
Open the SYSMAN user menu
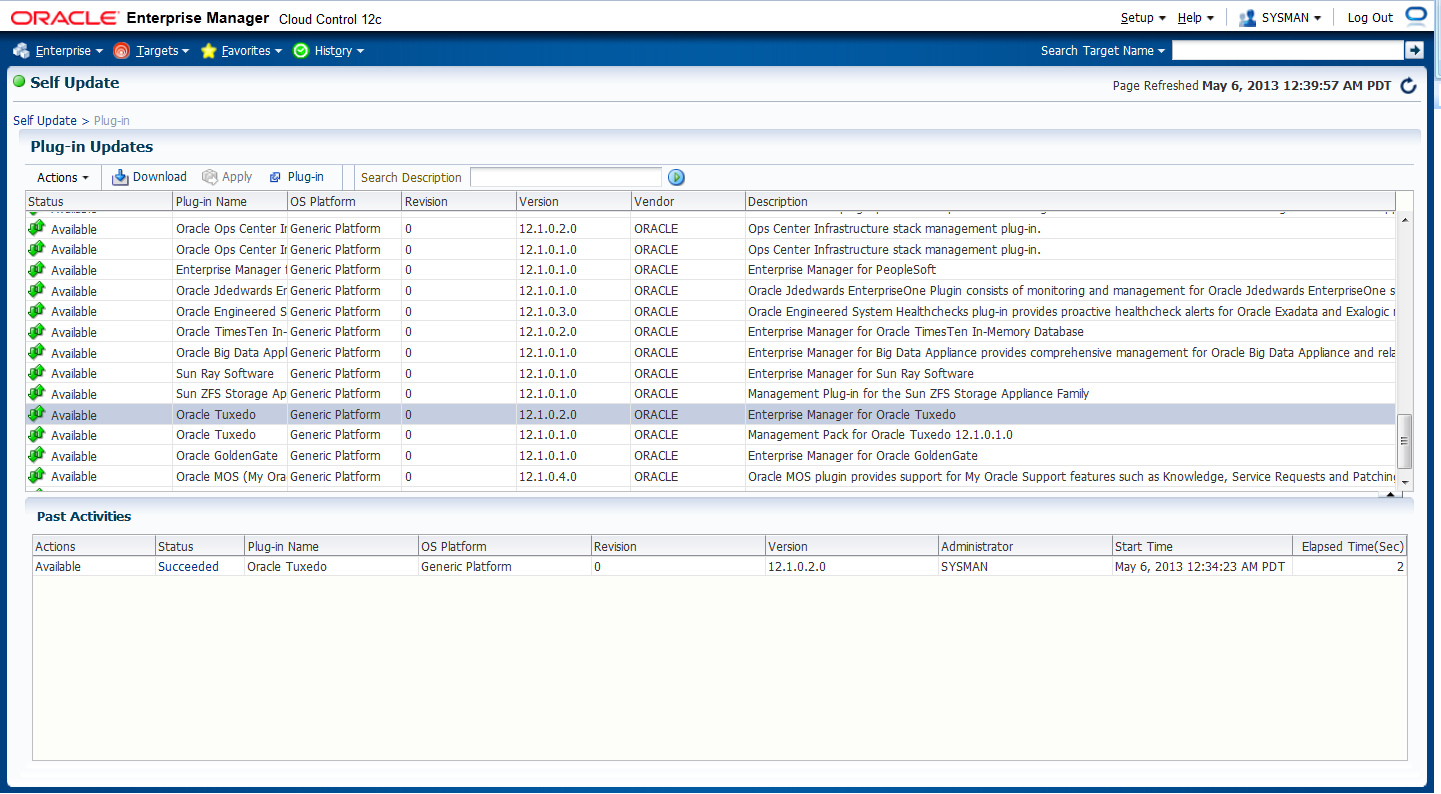pyautogui.click(x=1280, y=18)
